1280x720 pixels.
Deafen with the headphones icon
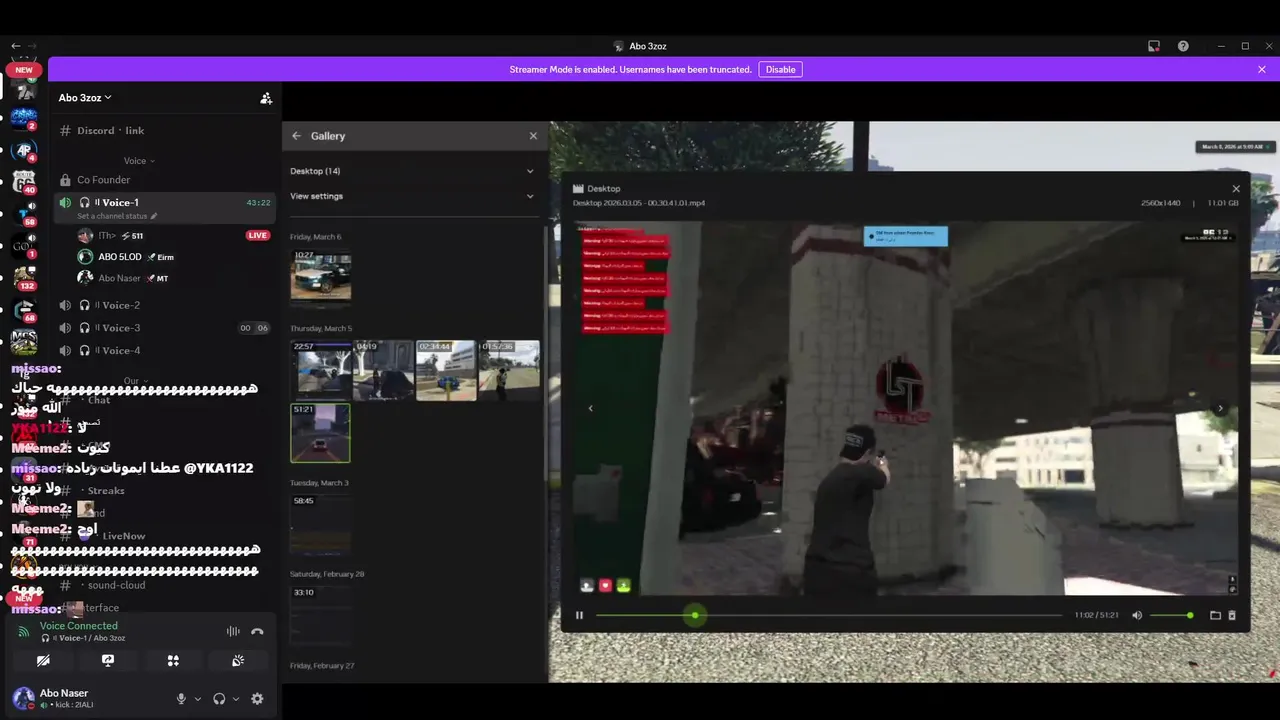219,699
